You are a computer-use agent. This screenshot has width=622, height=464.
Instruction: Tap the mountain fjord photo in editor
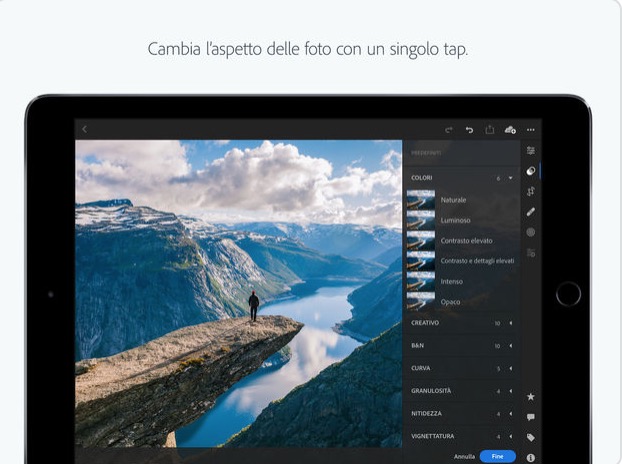click(x=239, y=293)
